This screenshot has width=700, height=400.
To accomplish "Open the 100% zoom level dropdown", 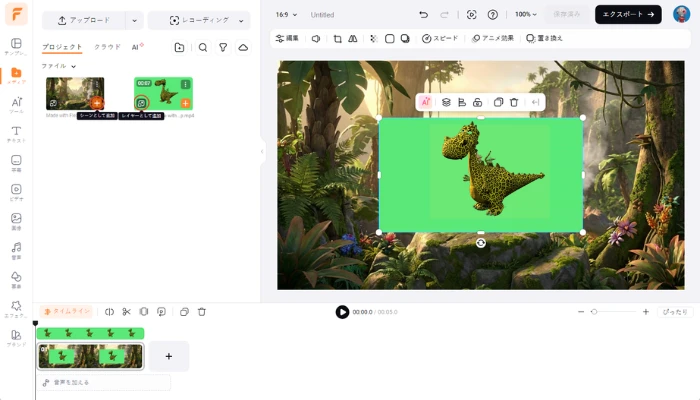I will (526, 15).
